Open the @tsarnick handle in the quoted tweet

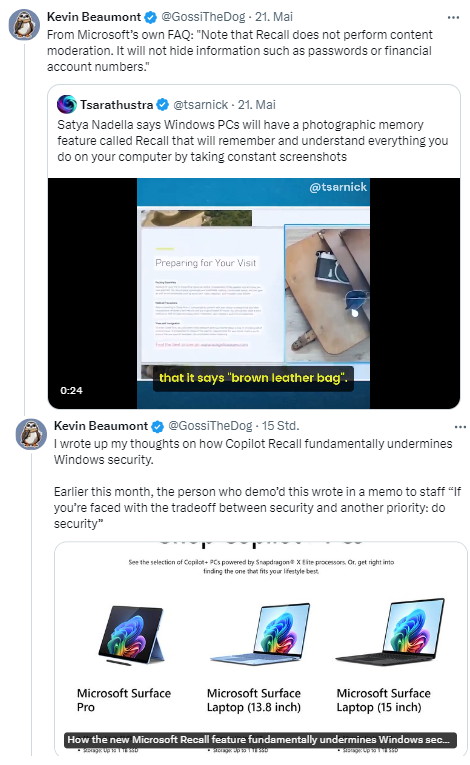click(x=201, y=105)
